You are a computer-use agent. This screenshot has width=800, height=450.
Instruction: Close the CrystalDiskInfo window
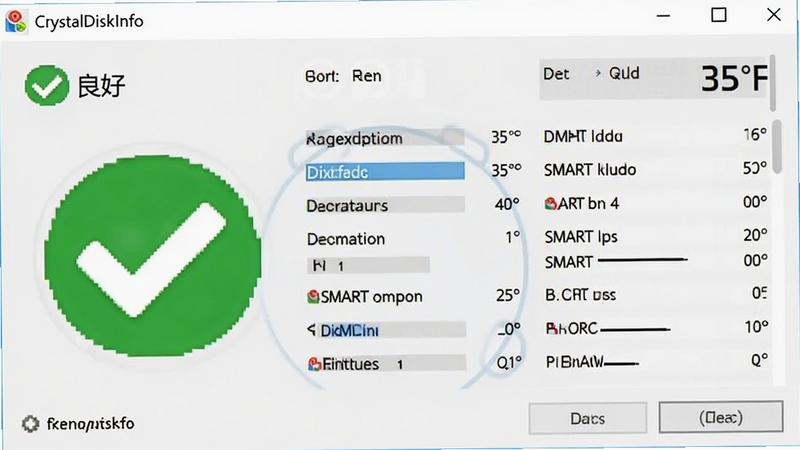774,15
